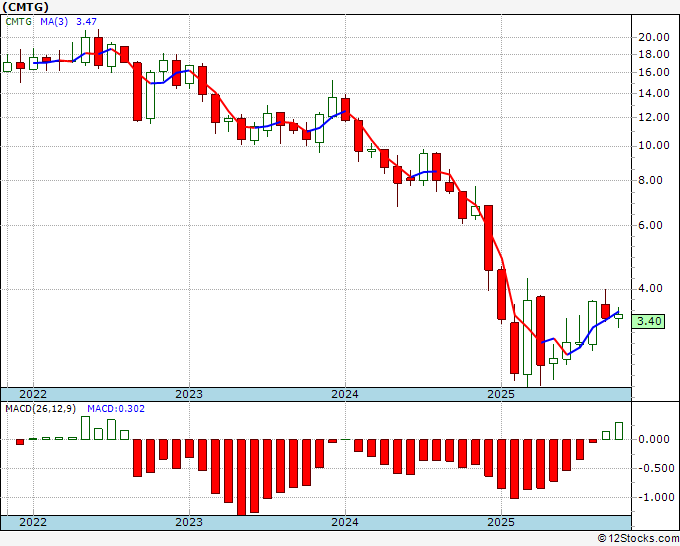Select the CMTG legend label
680x546 pixels.
point(18,22)
